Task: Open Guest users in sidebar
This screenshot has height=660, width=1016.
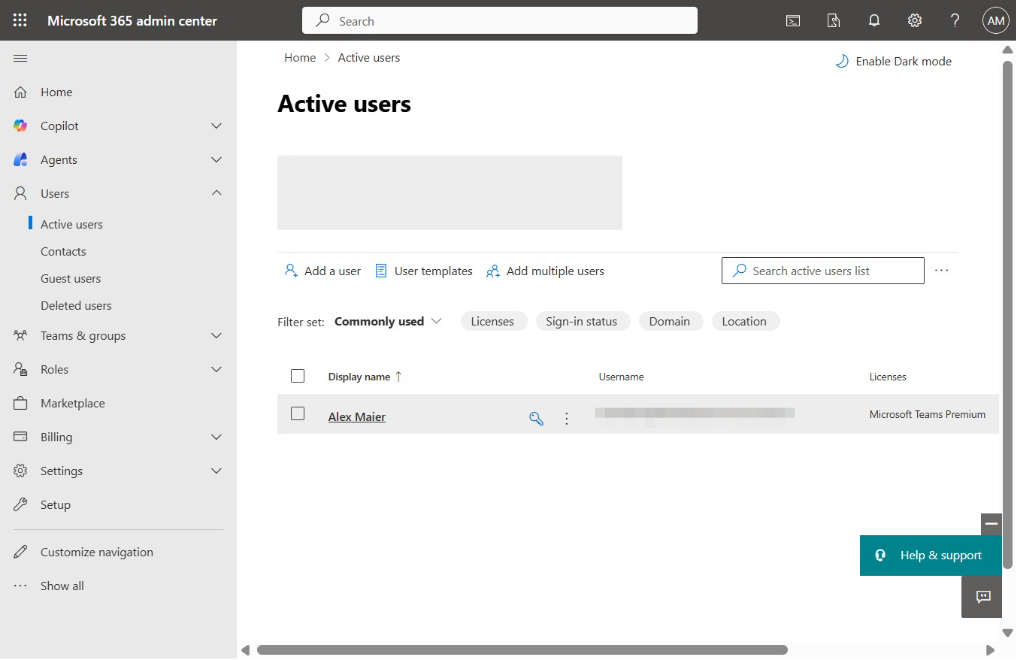Action: pyautogui.click(x=71, y=279)
